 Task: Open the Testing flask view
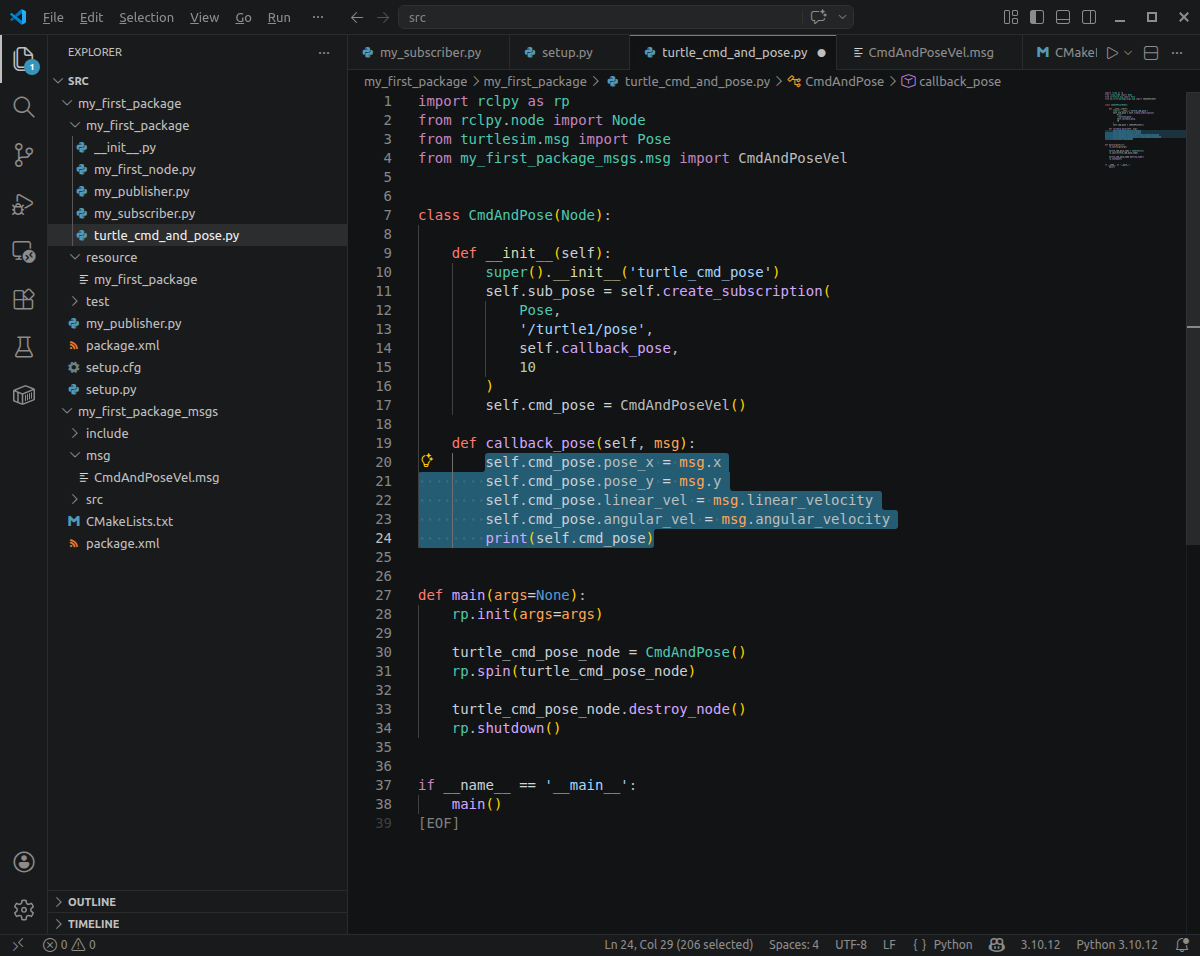click(24, 347)
